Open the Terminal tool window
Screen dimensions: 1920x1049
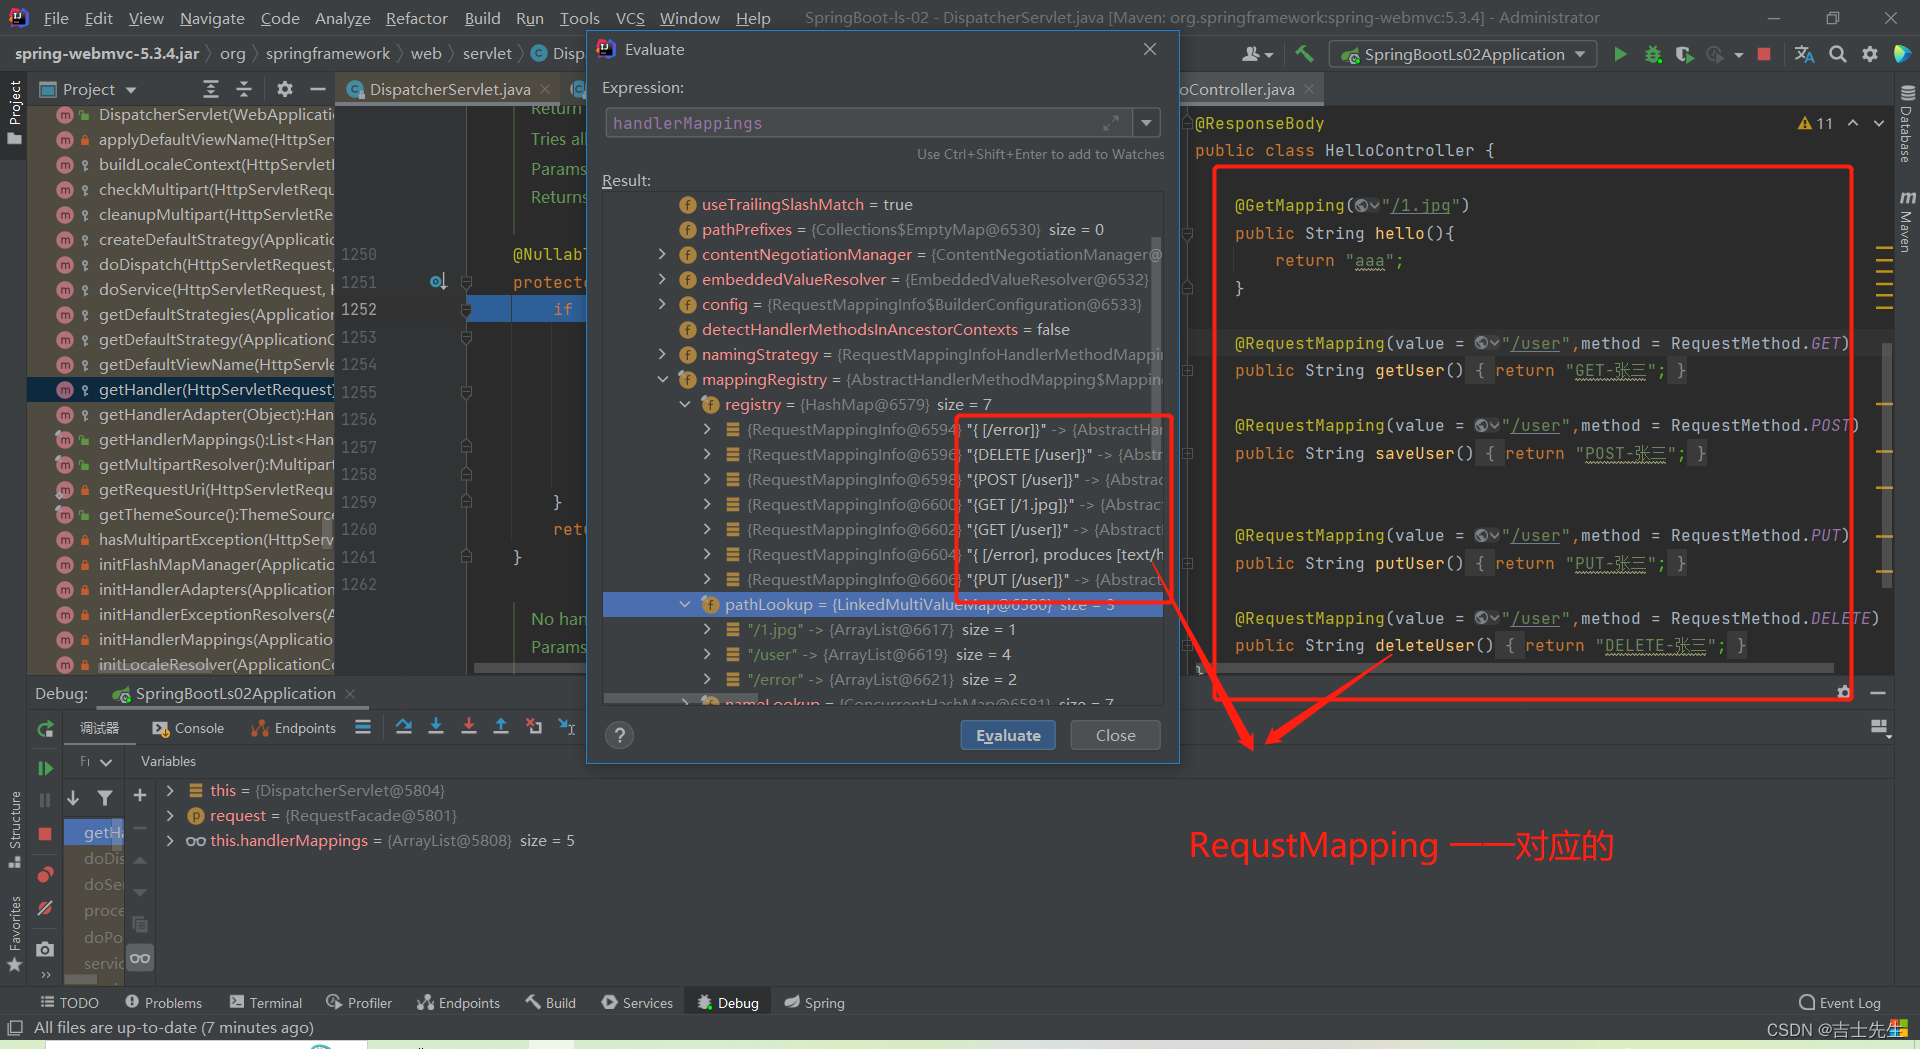(266, 1003)
